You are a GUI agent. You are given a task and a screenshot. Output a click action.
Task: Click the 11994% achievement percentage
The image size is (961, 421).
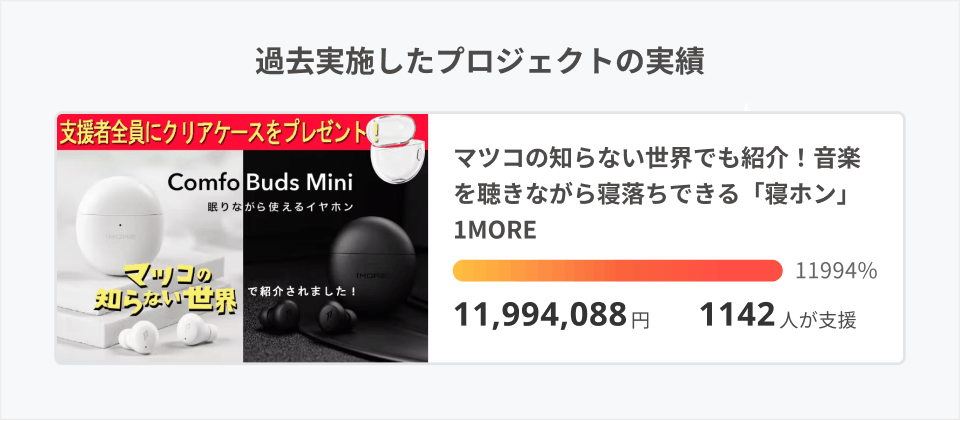pos(836,271)
